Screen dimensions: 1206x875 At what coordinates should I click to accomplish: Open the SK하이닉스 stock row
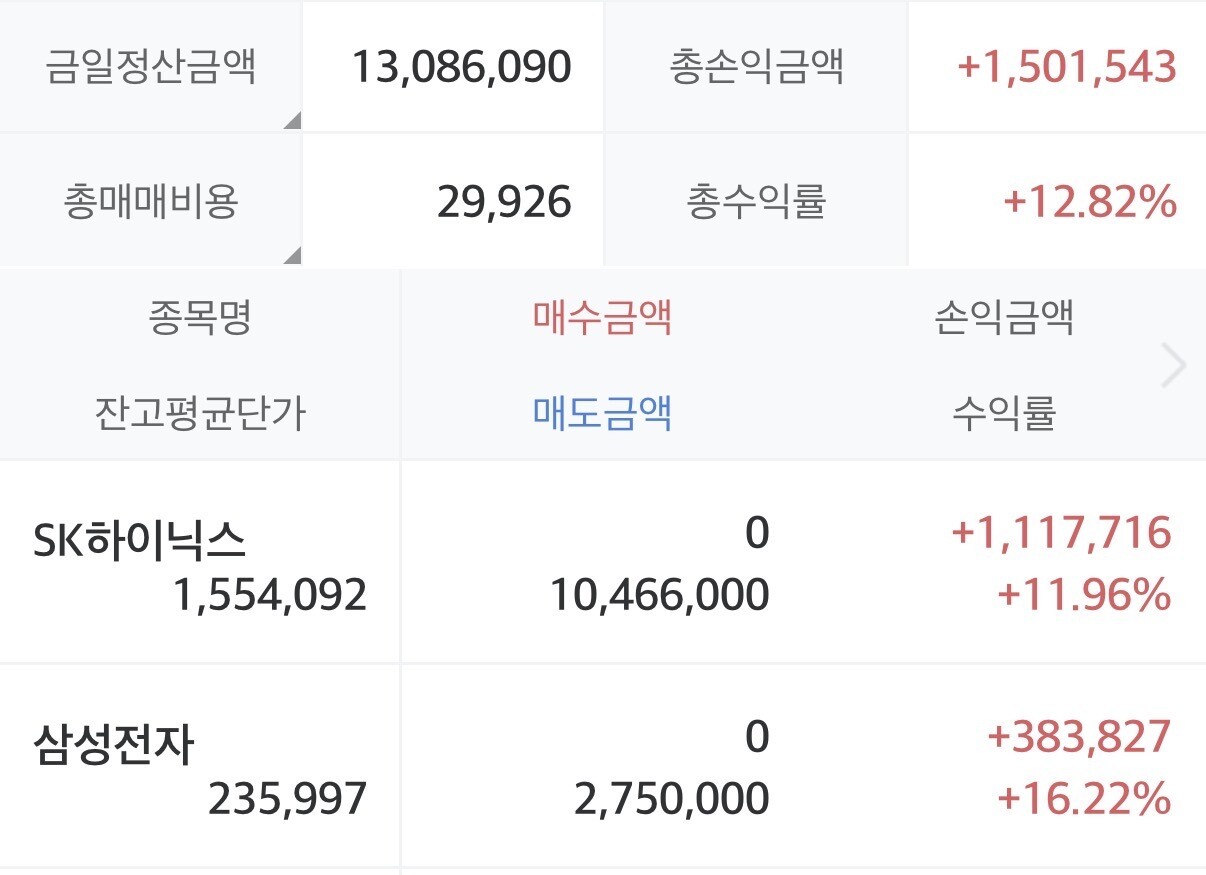tap(603, 563)
